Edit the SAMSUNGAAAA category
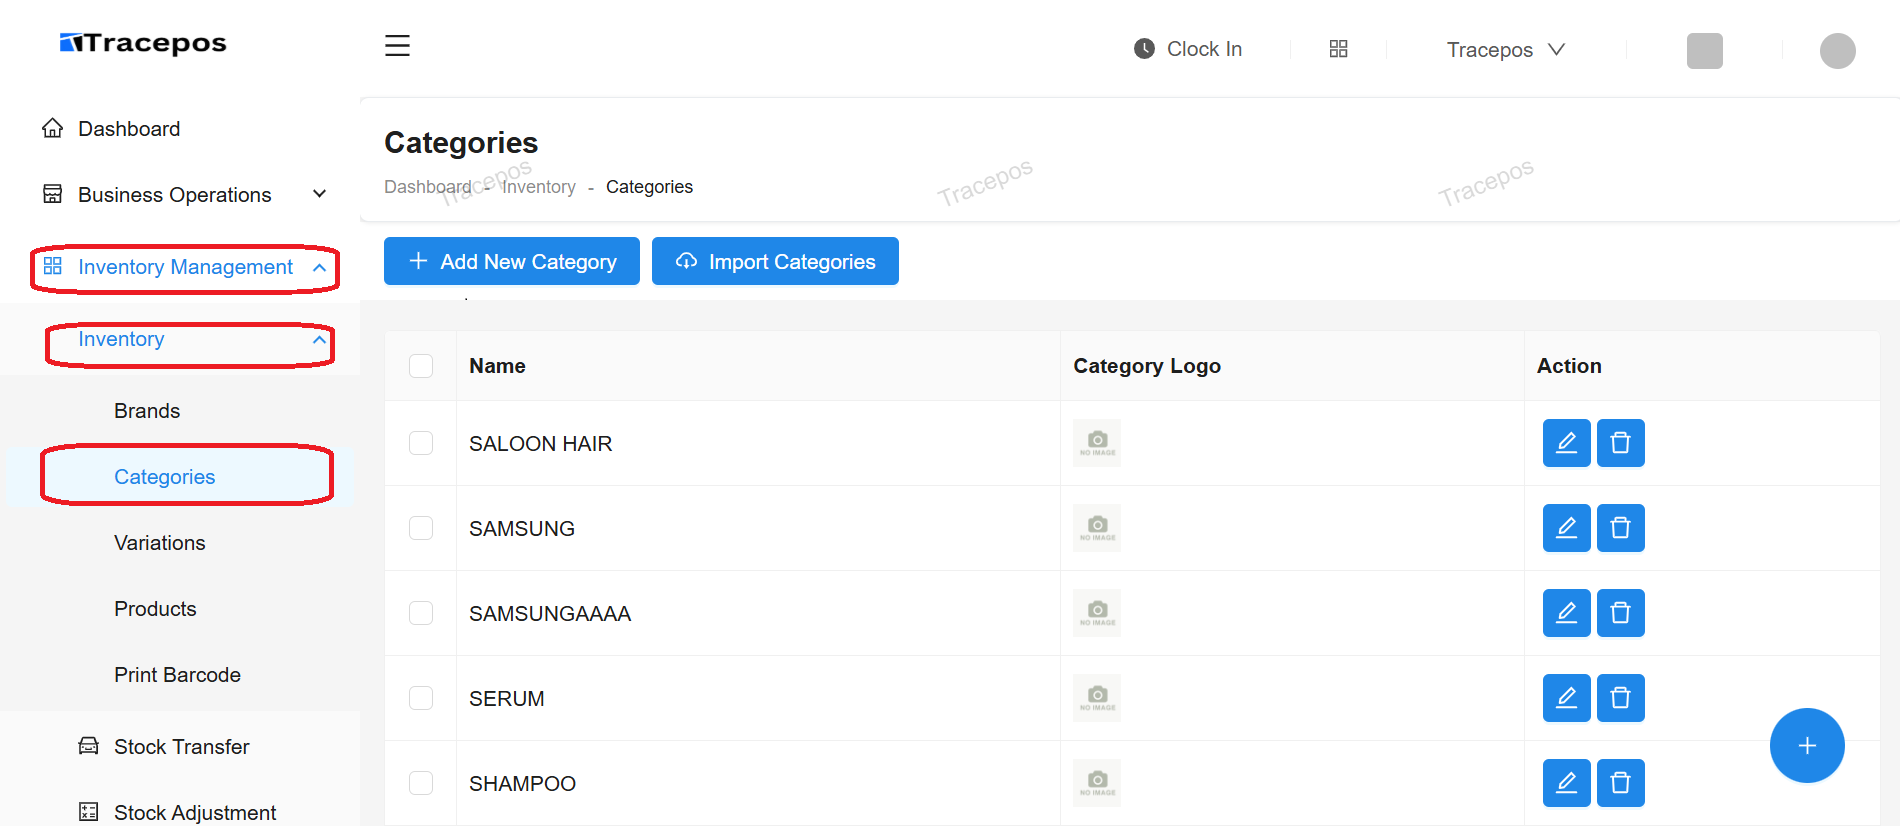1900x826 pixels. coord(1566,613)
